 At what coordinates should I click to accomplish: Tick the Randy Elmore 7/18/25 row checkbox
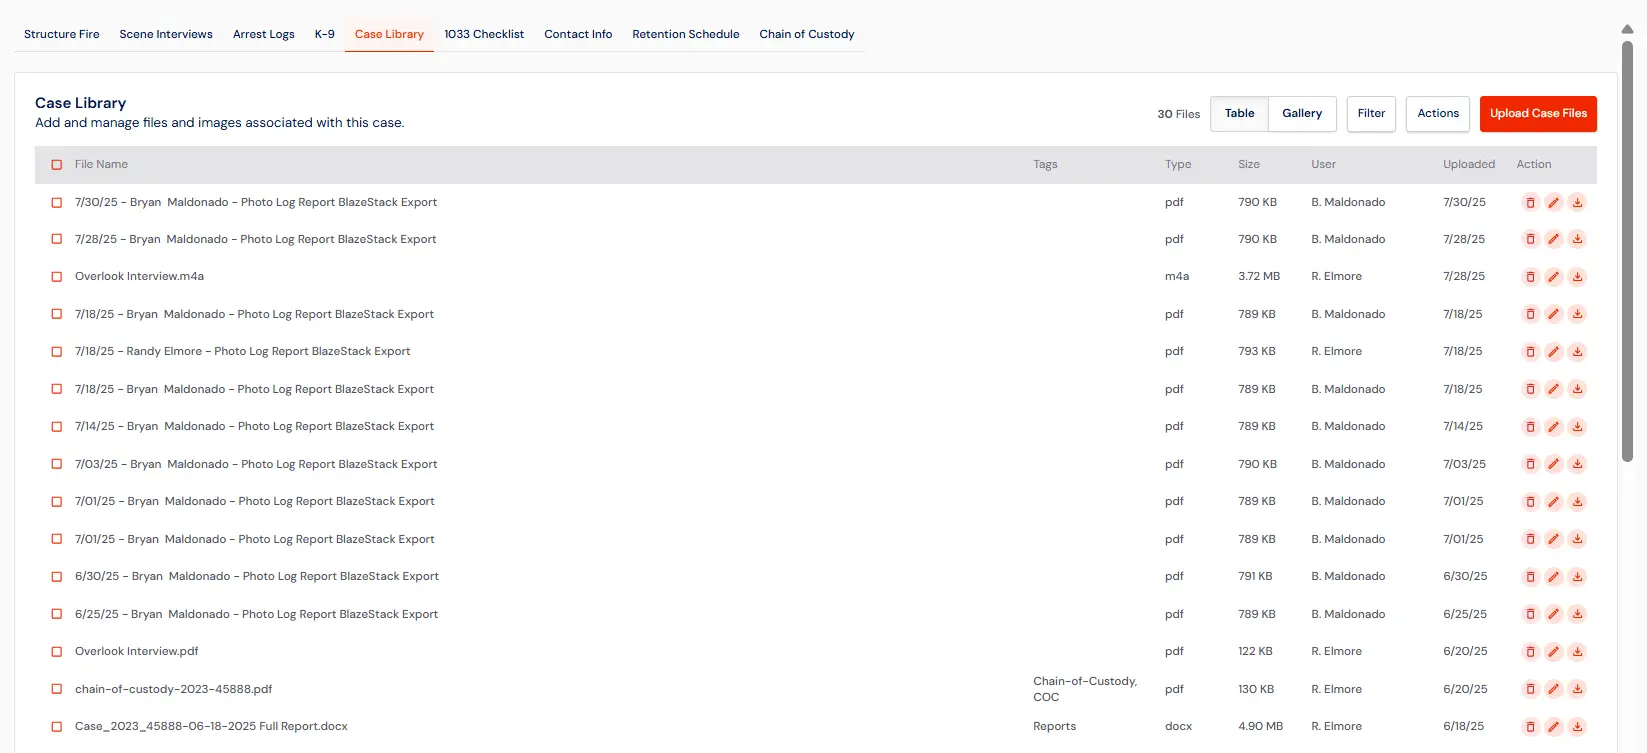pos(57,352)
